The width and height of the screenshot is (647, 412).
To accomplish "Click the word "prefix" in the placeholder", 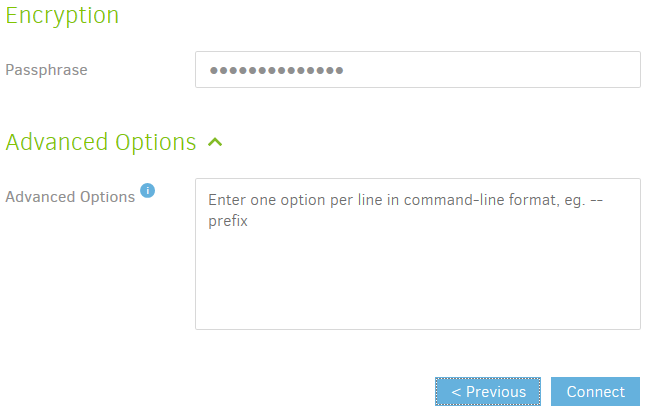I will [228, 222].
